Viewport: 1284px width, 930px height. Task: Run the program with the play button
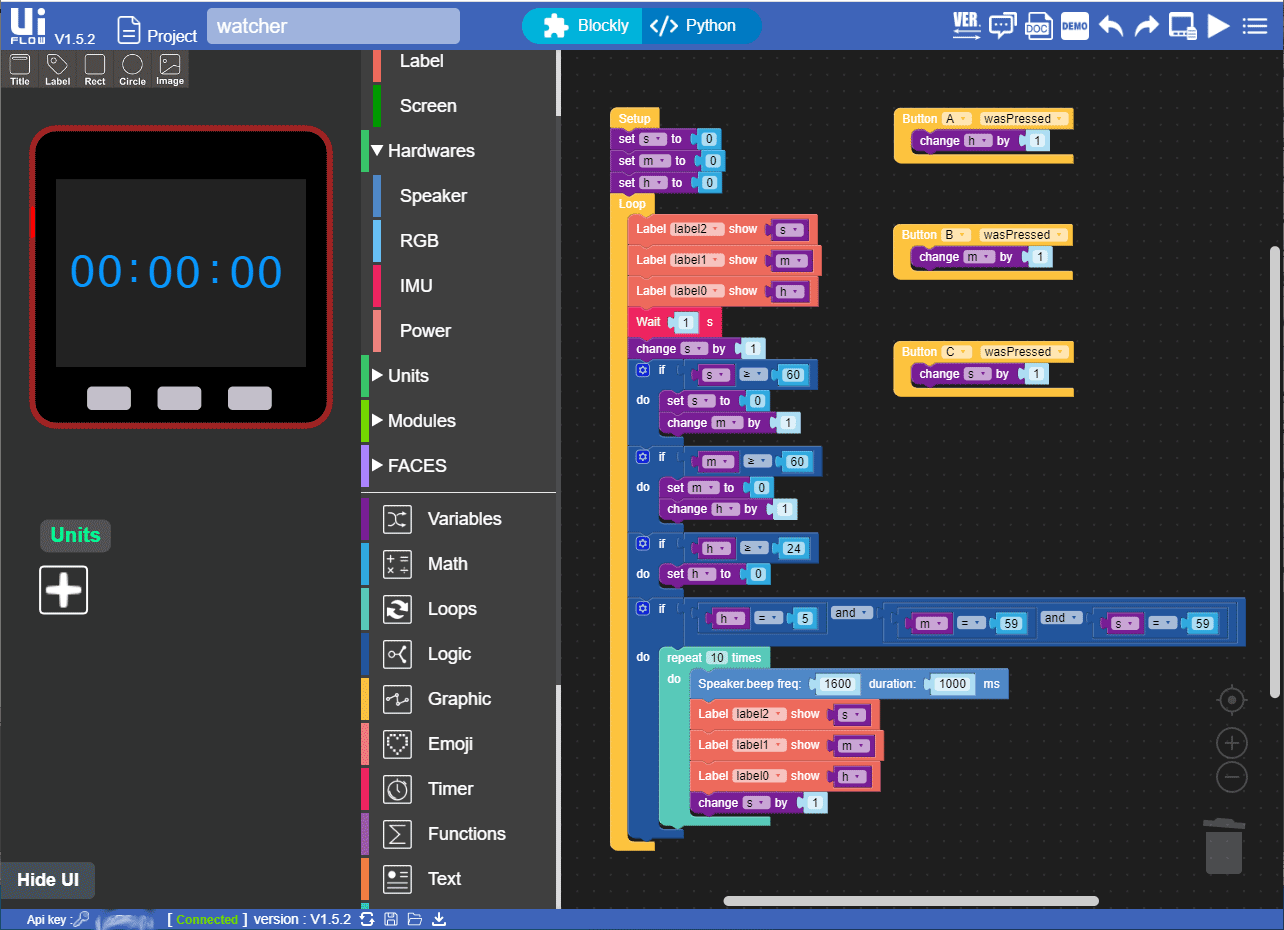tap(1218, 26)
